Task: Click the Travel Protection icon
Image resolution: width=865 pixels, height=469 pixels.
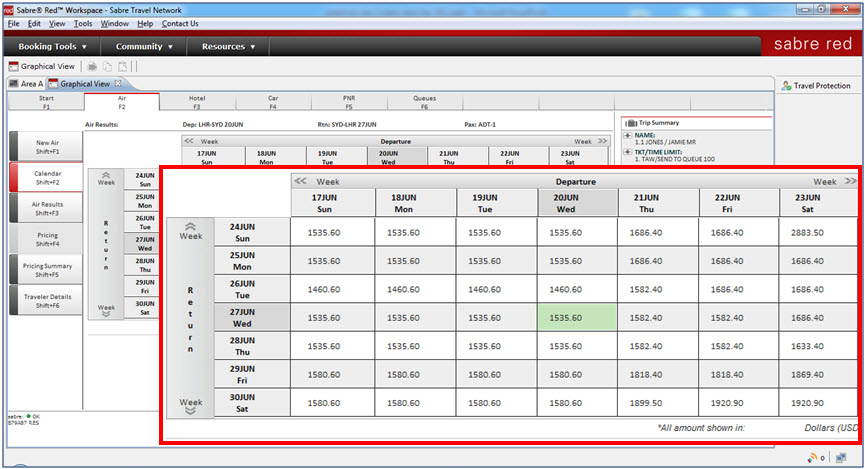Action: tap(786, 86)
